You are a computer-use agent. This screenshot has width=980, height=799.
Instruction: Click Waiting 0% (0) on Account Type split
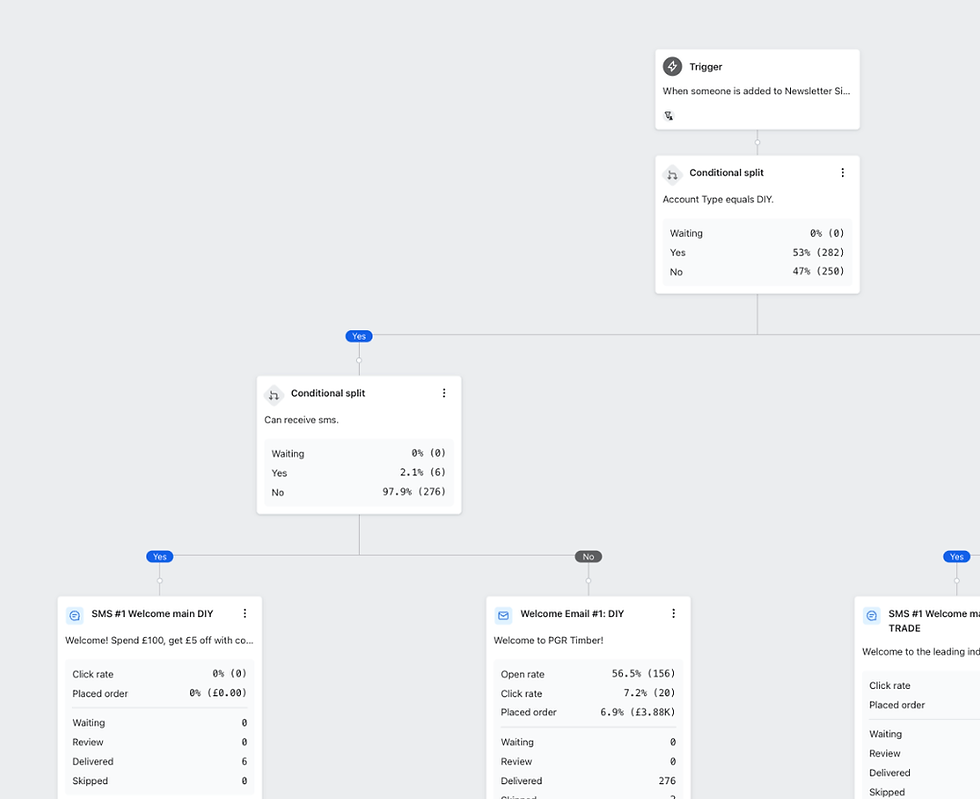757,233
